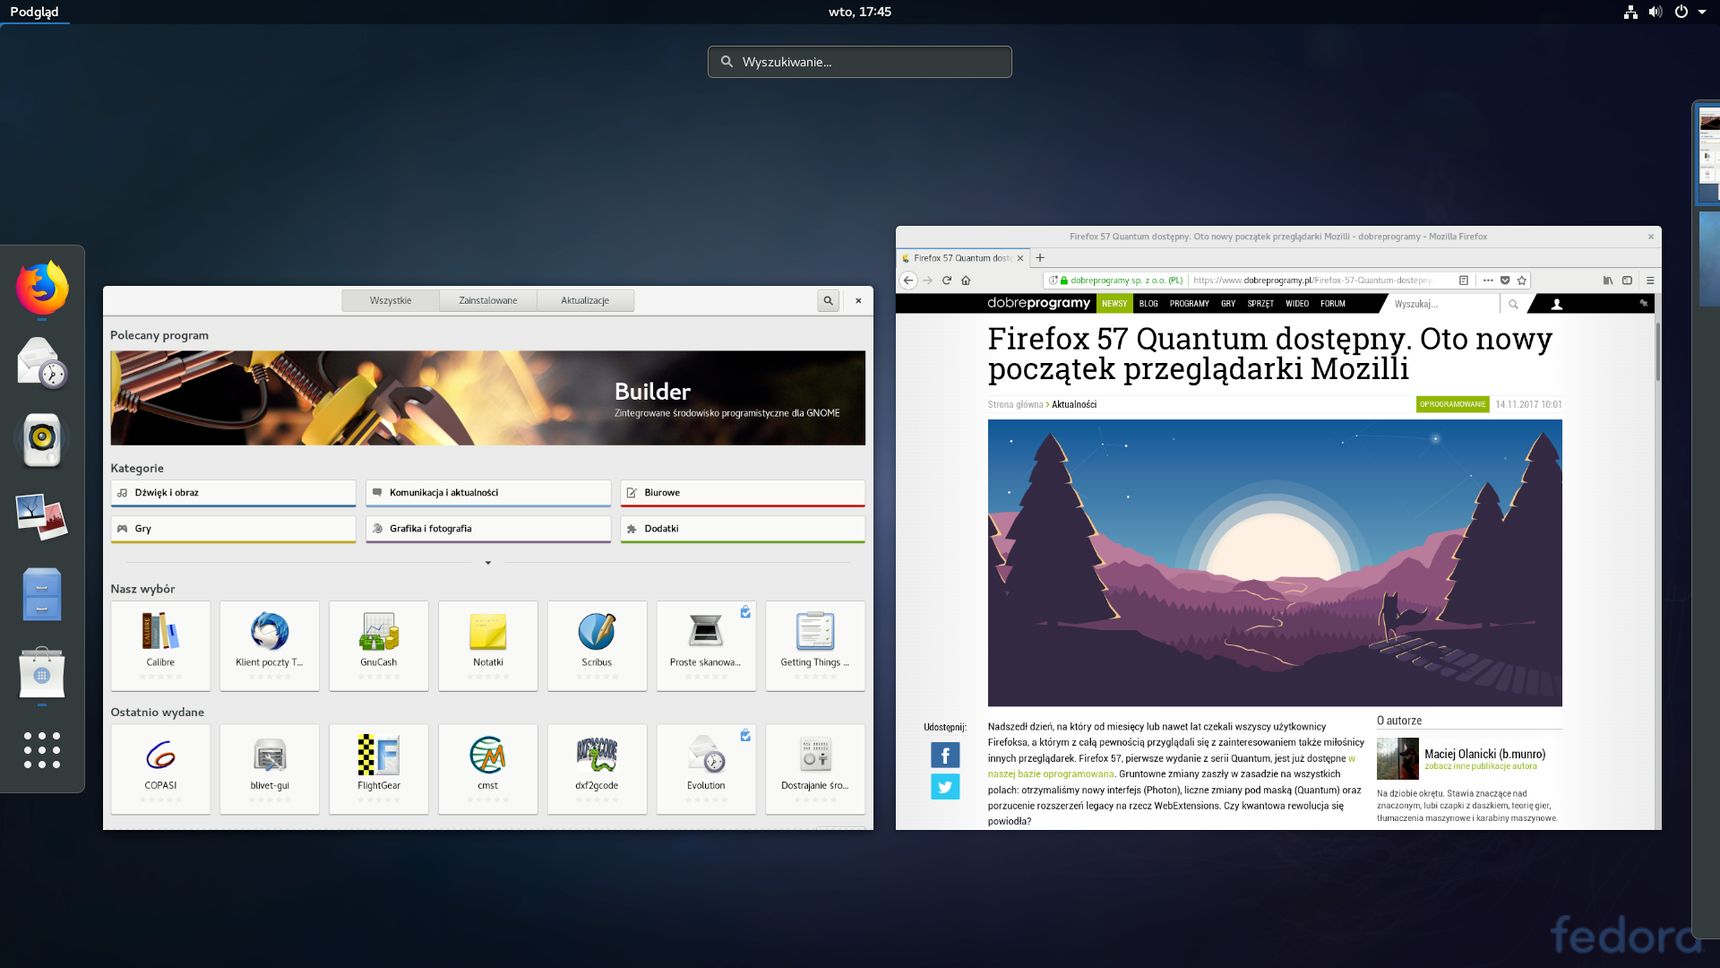The width and height of the screenshot is (1720, 968).
Task: Show all applications grid
Action: [42, 750]
